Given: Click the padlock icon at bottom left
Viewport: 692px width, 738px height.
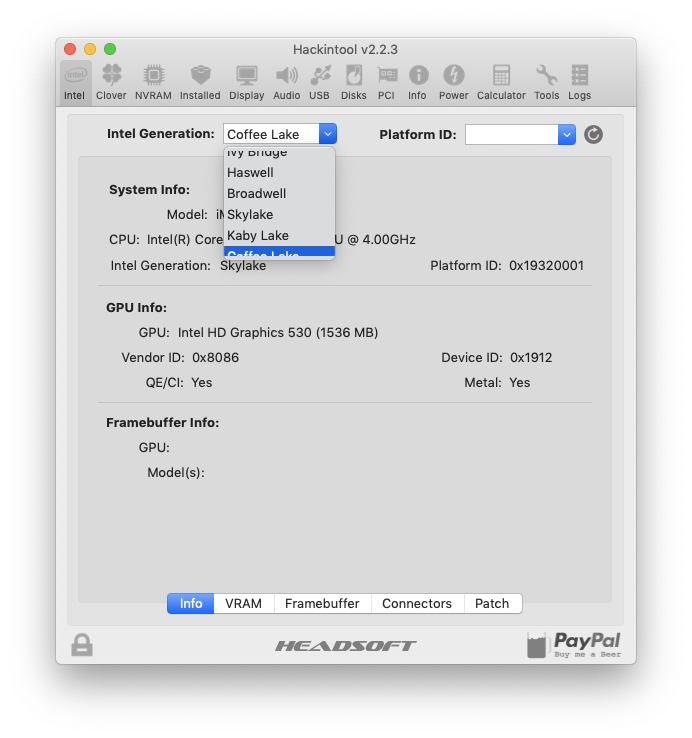Looking at the screenshot, I should click(82, 645).
